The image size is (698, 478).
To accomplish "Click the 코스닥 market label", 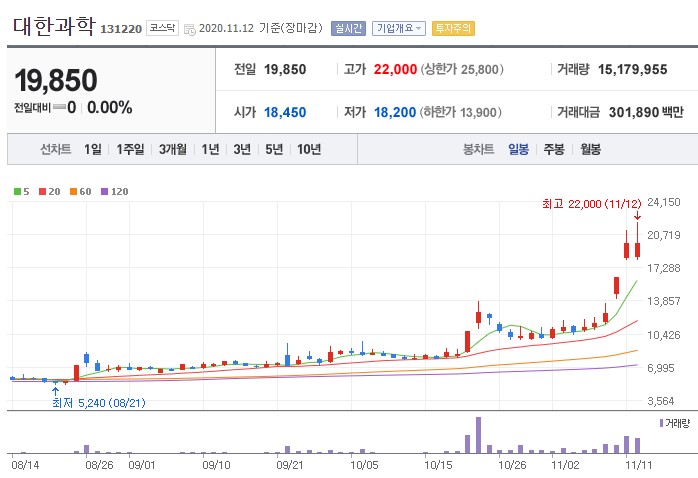I will click(162, 28).
